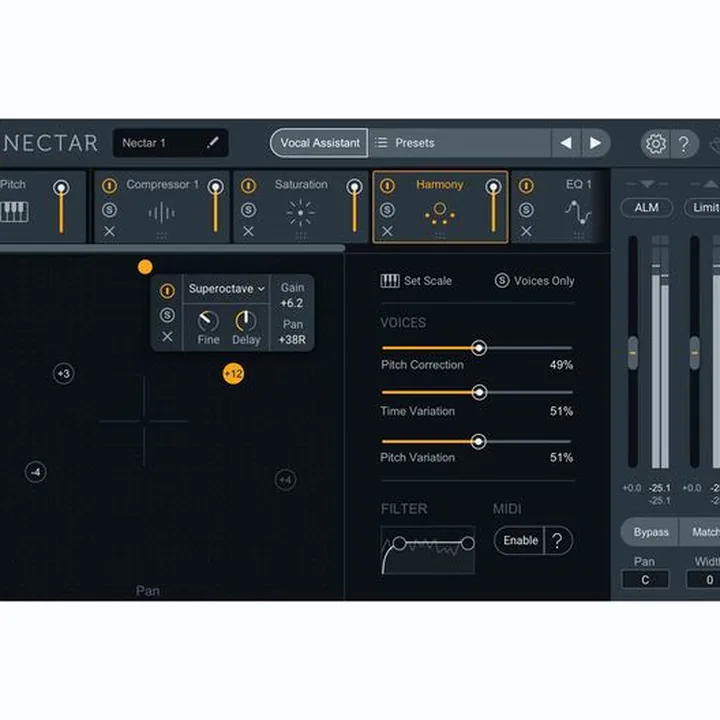Go to the previous preset arrow

(566, 143)
